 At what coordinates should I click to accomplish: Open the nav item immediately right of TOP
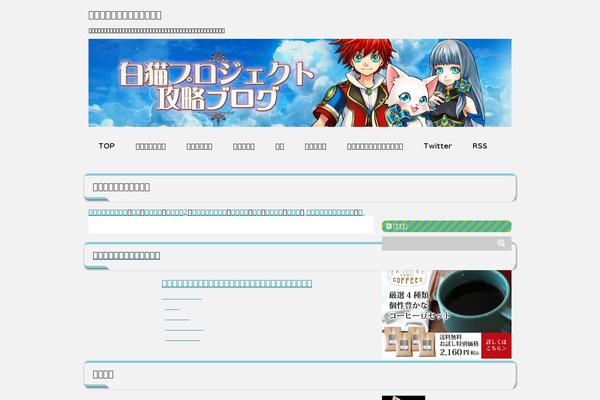click(x=150, y=146)
